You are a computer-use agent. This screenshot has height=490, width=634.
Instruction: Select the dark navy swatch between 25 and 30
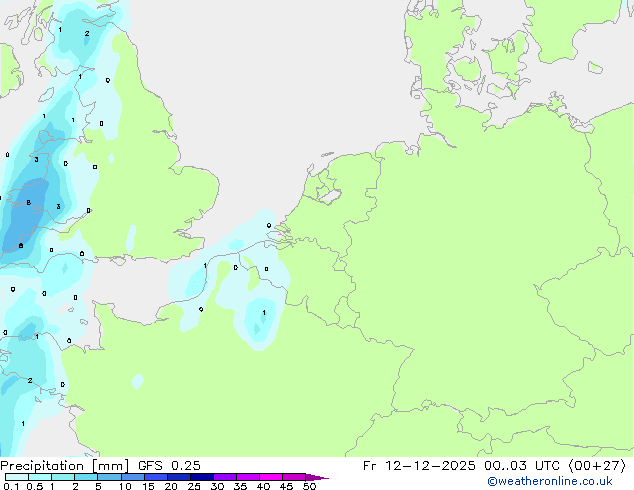pyautogui.click(x=201, y=477)
